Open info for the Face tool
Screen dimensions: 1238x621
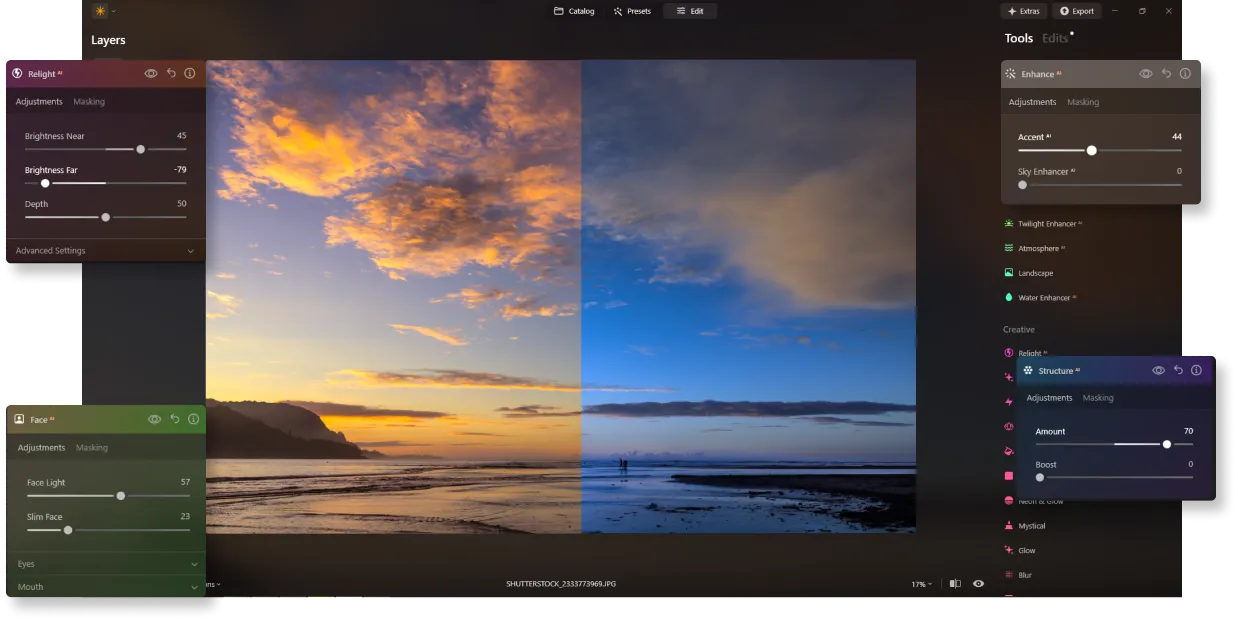[193, 419]
